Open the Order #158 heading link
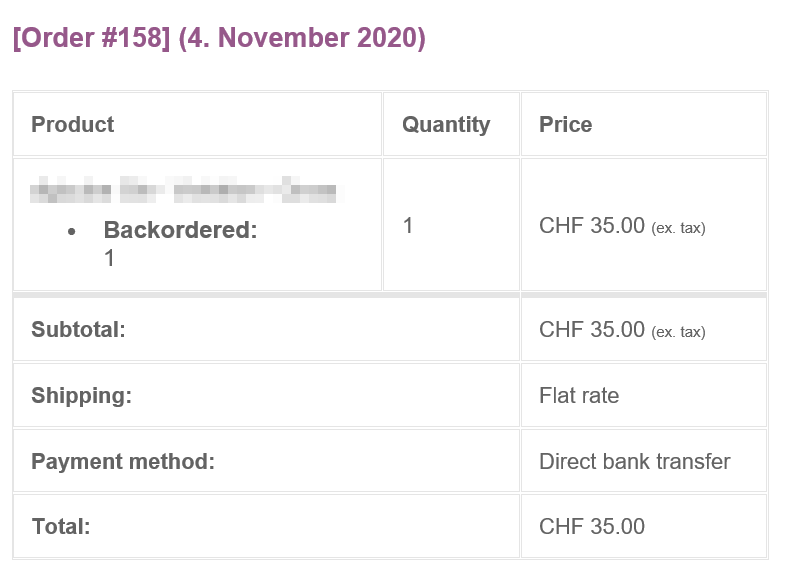786x574 pixels. pos(91,38)
